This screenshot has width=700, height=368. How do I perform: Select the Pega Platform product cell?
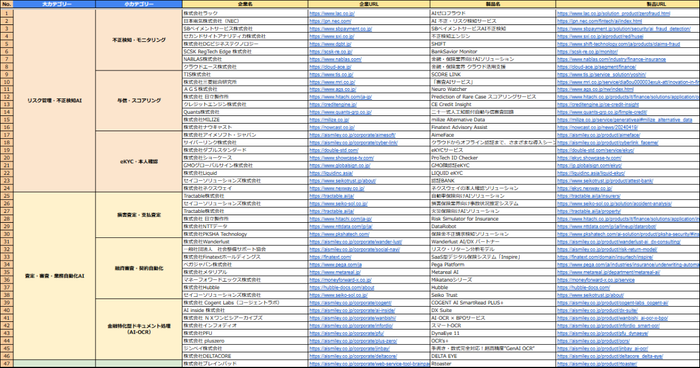pyautogui.click(x=493, y=265)
